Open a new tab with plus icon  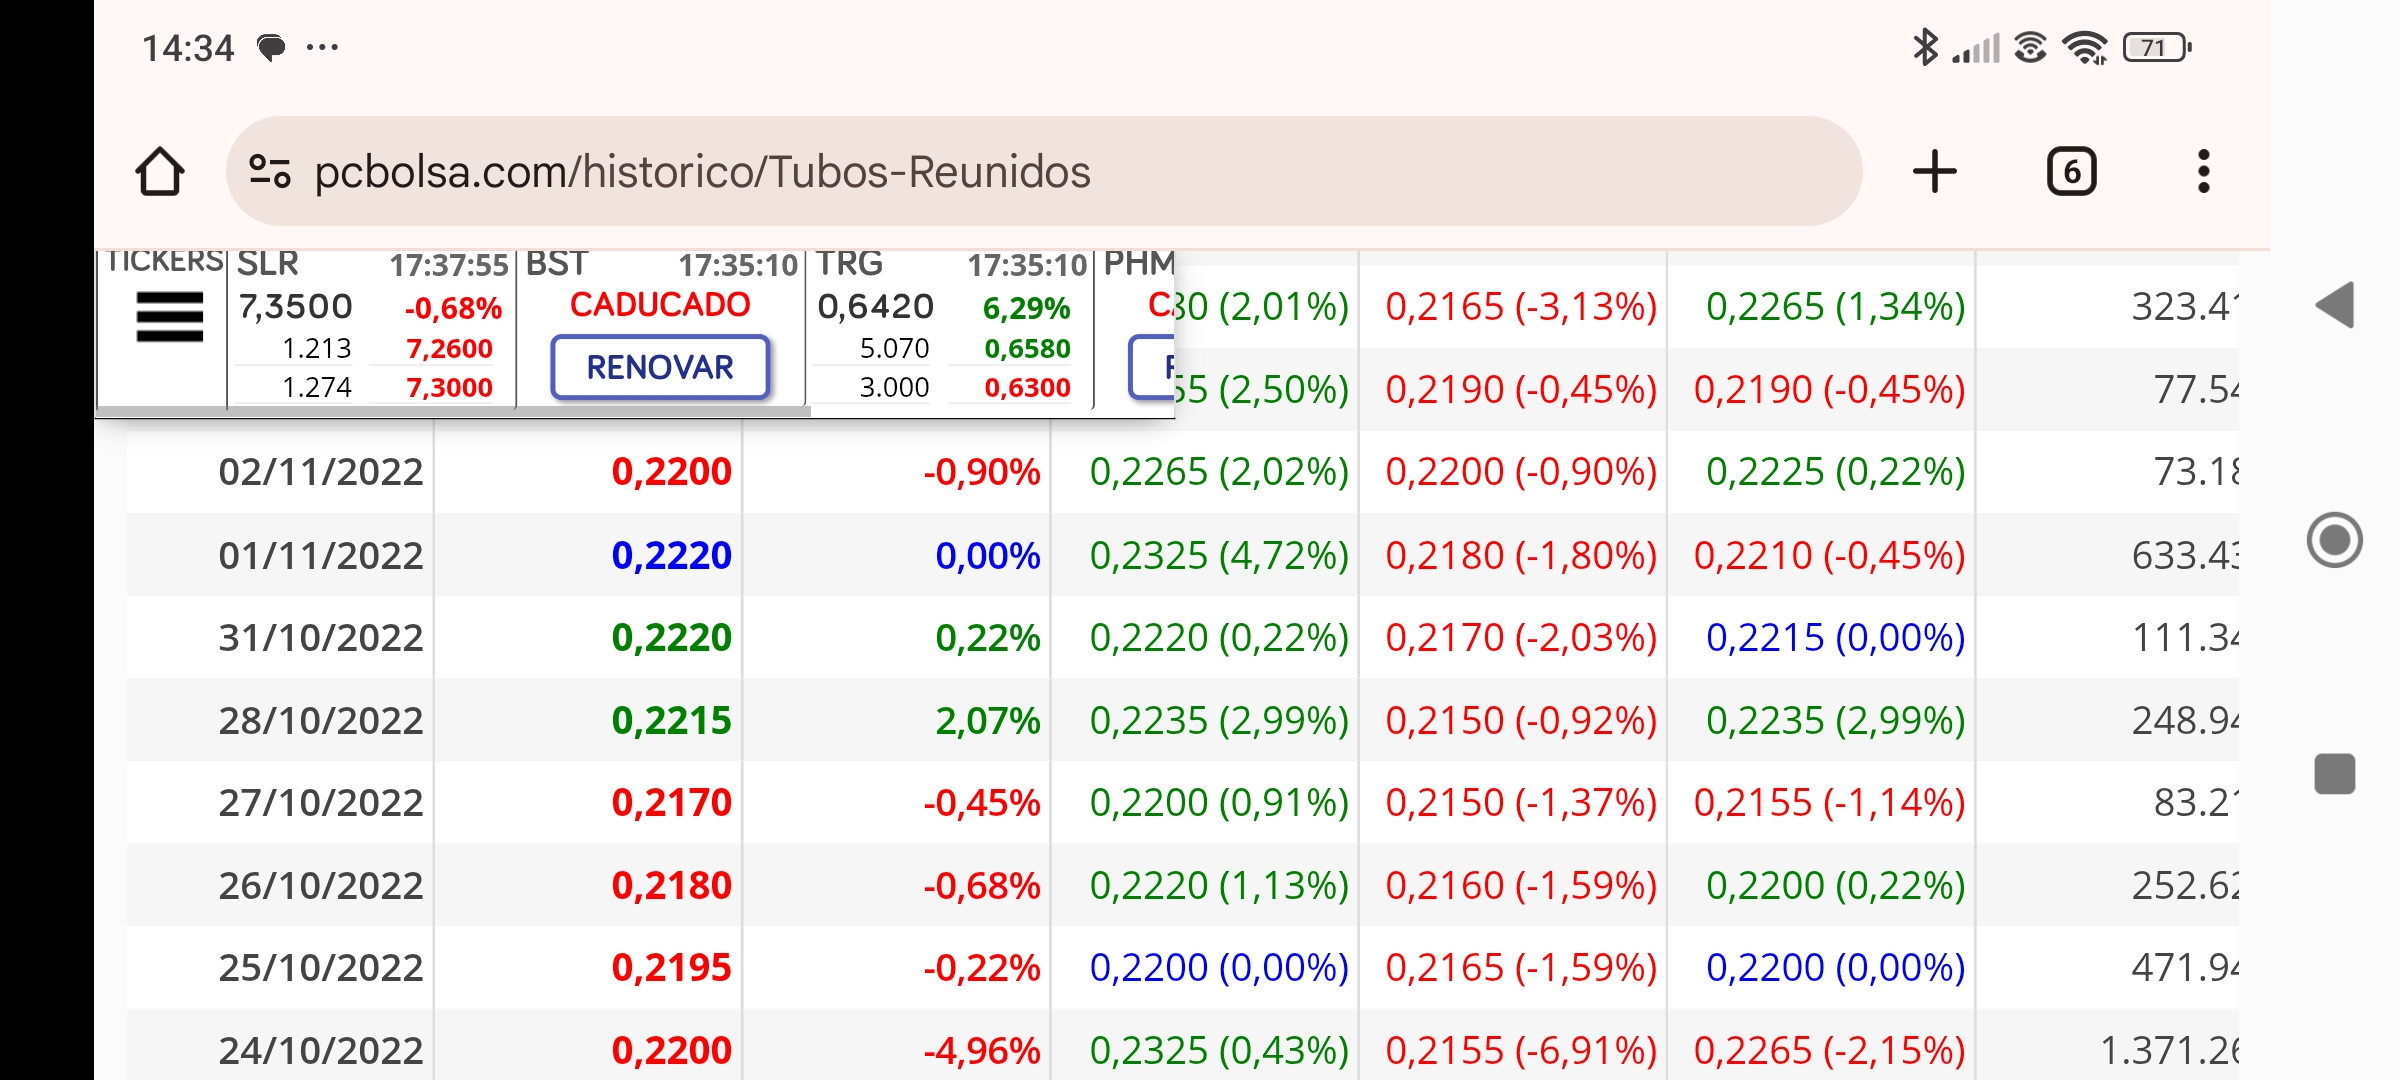(1934, 171)
